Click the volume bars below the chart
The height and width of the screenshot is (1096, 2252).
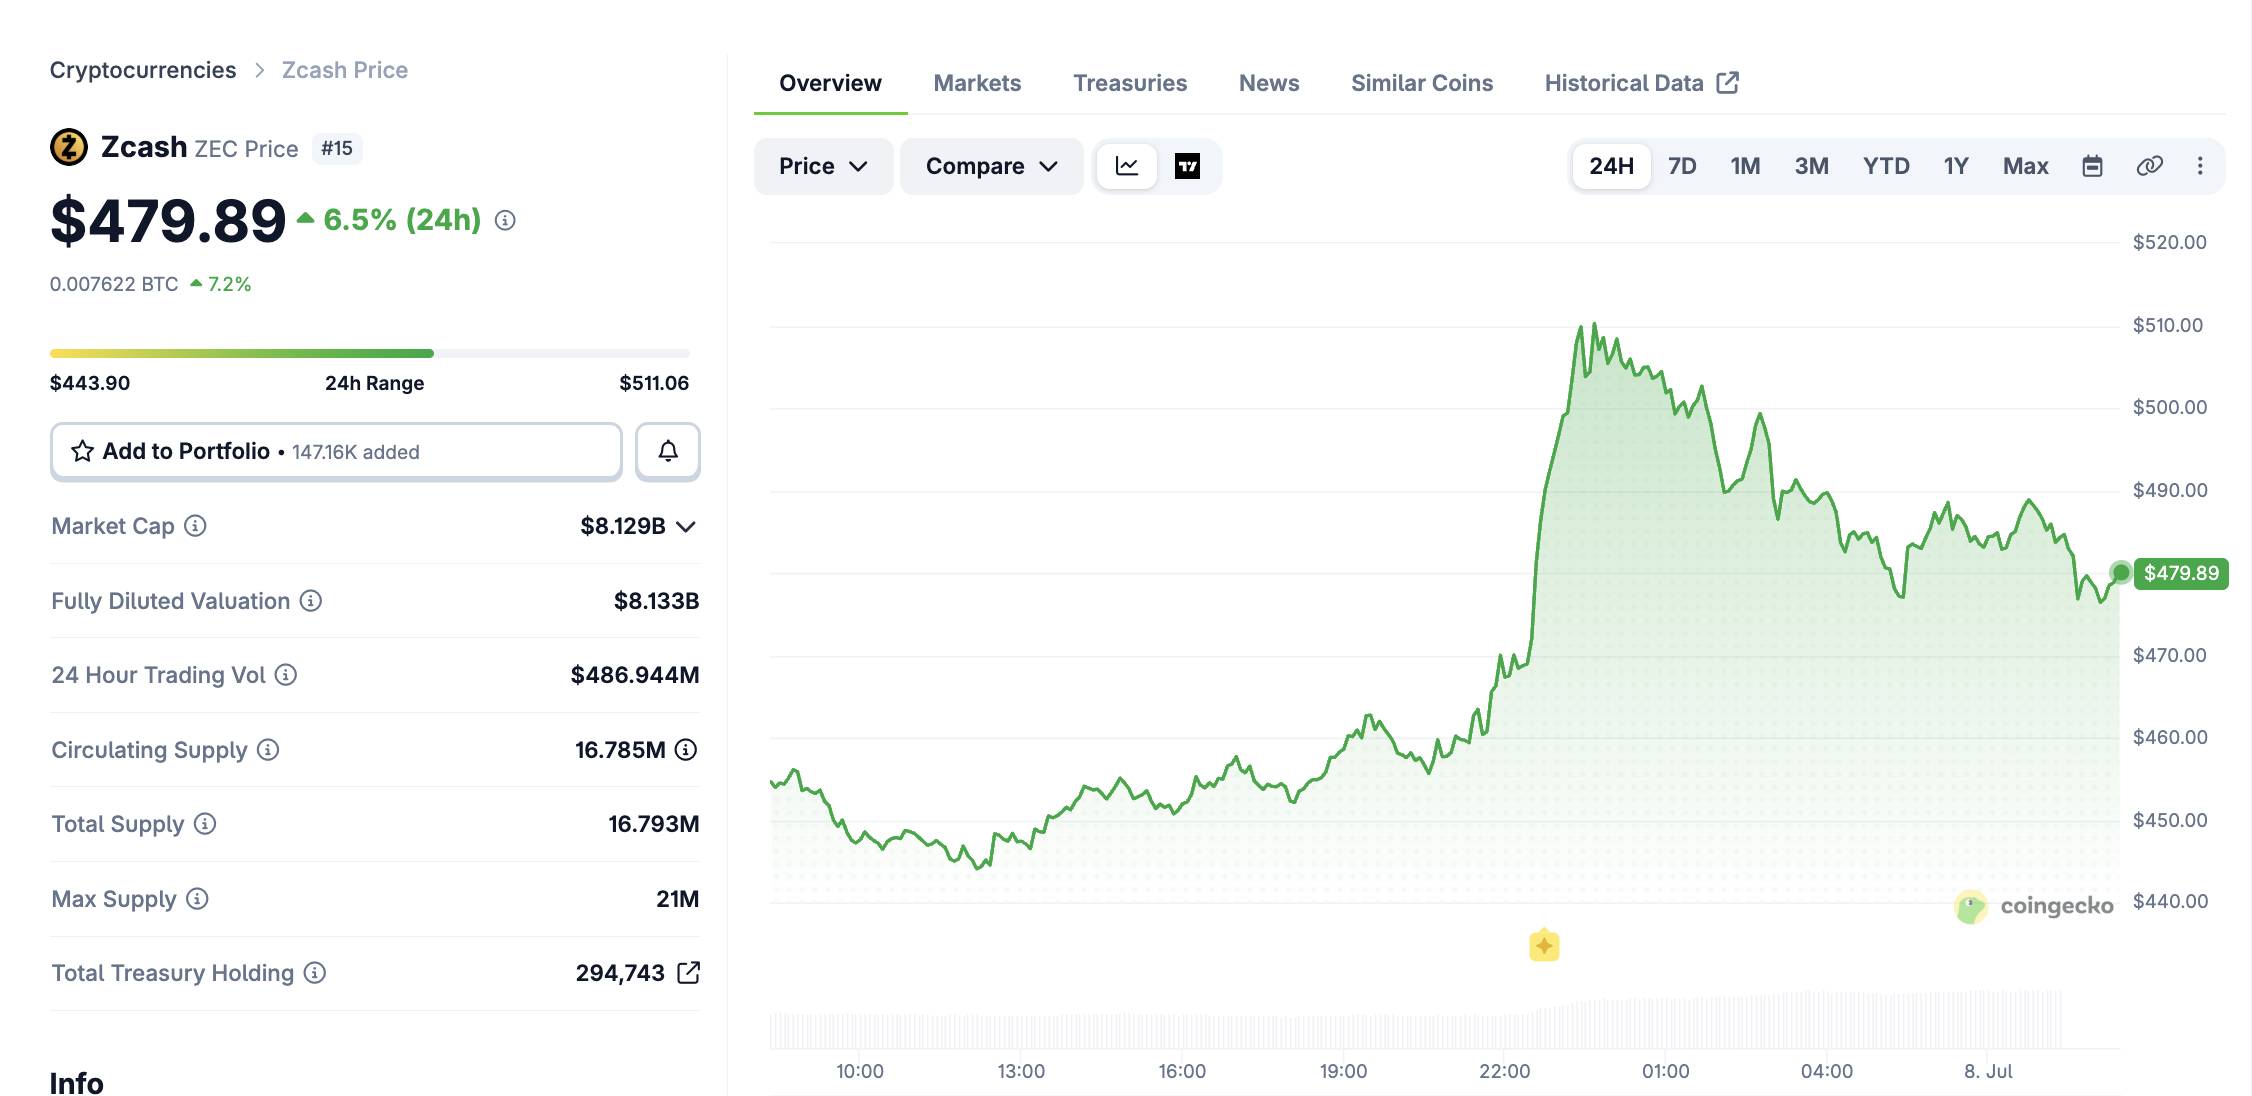[x=1416, y=1020]
